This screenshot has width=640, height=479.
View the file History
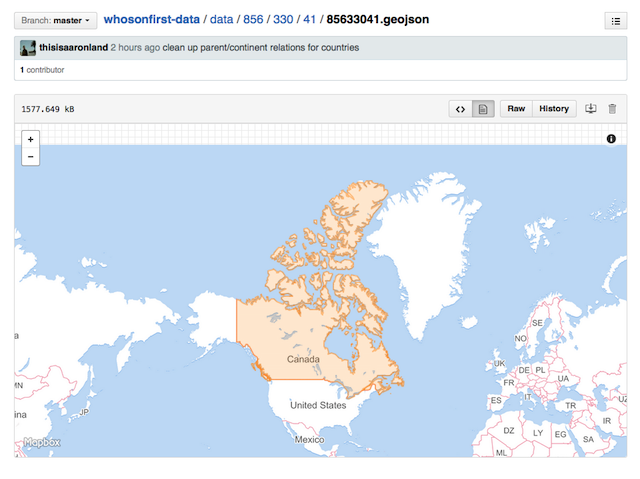[x=554, y=109]
